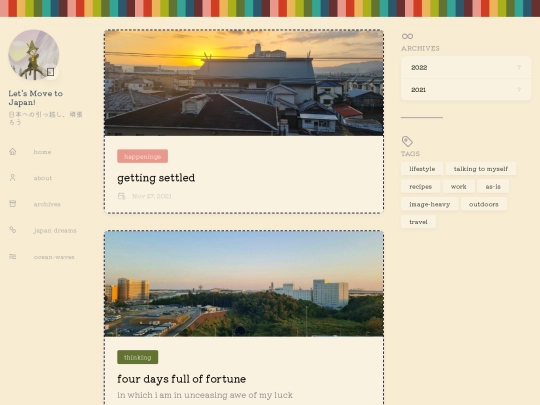Image resolution: width=540 pixels, height=405 pixels.
Task: Open the home menu item
Action: pos(42,152)
